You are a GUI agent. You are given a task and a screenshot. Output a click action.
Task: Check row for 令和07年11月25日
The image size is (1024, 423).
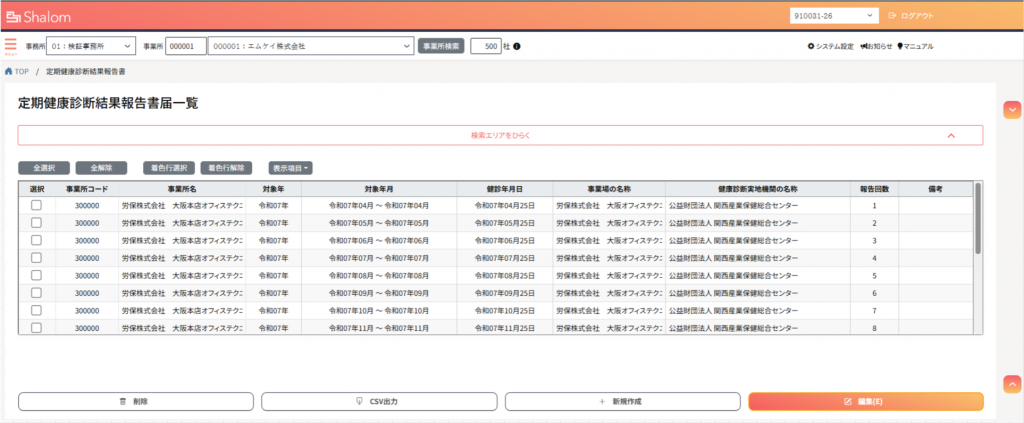pyautogui.click(x=37, y=328)
